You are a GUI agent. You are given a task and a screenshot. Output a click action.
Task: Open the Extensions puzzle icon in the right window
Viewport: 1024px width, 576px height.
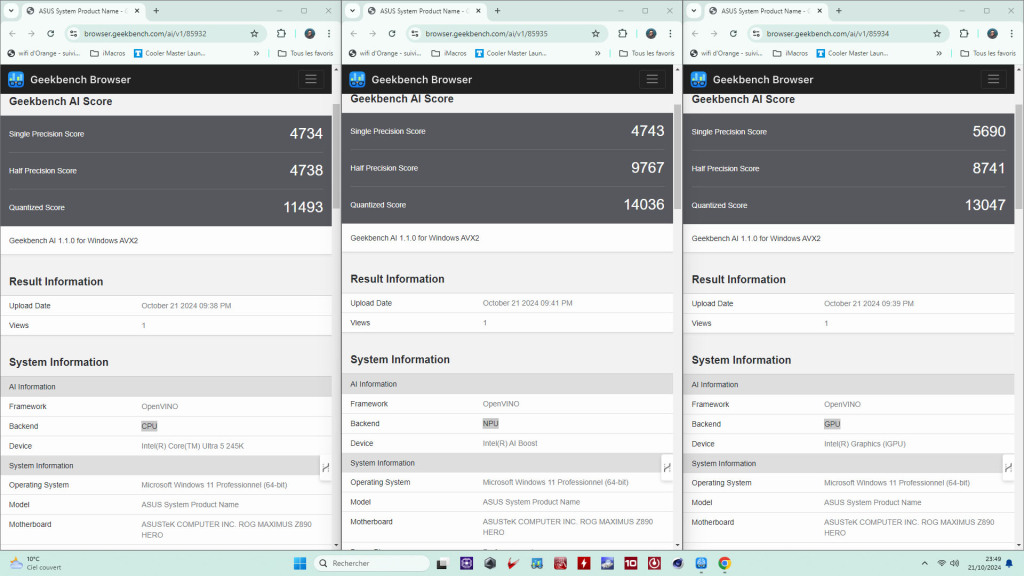[965, 33]
